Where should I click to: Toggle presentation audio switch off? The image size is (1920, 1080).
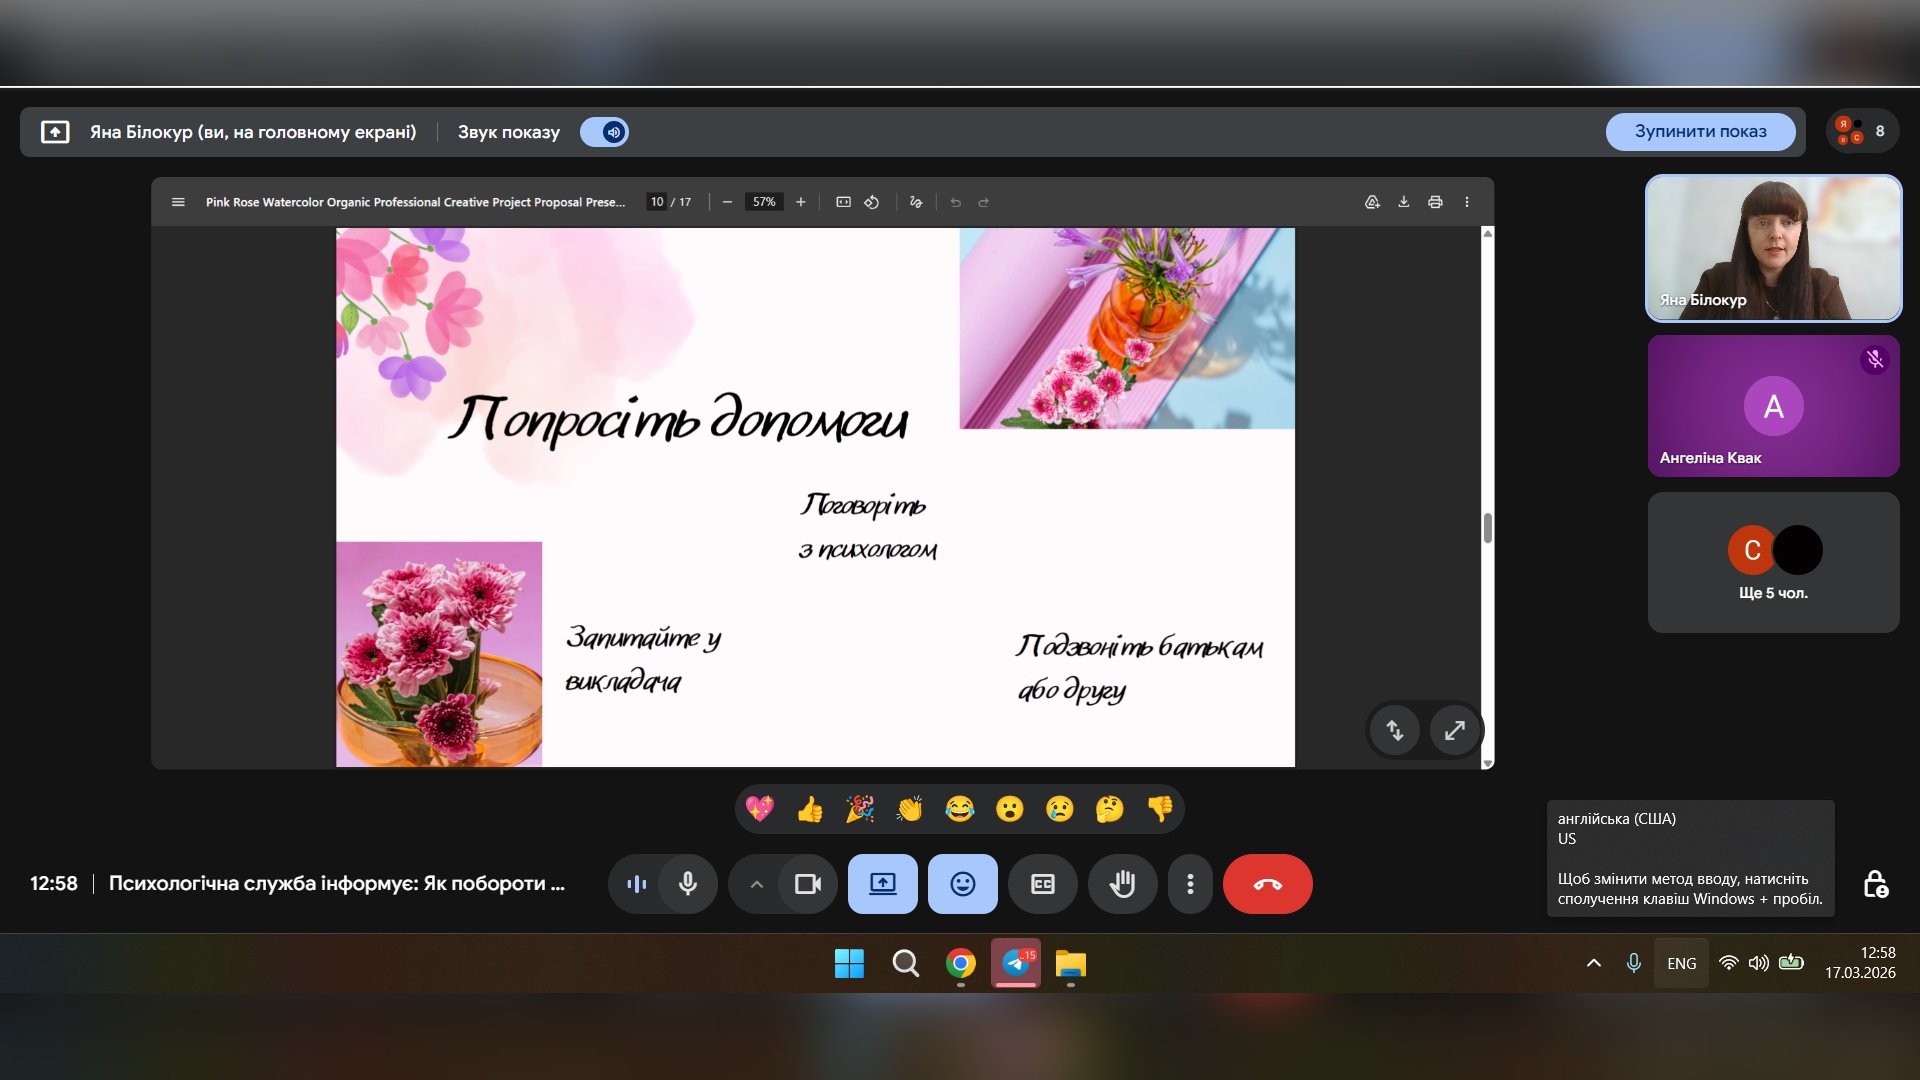604,132
